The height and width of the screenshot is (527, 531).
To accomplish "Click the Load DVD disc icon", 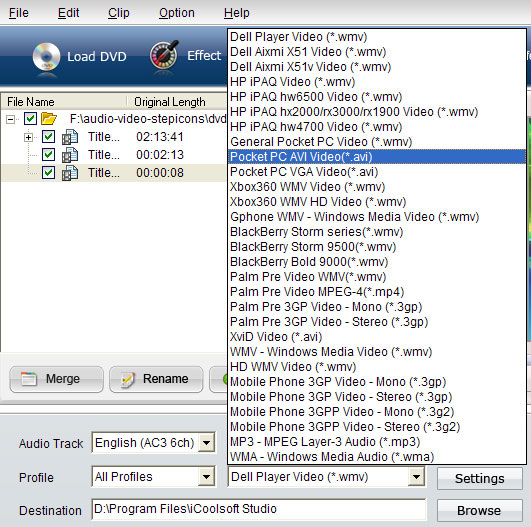I will (x=46, y=57).
